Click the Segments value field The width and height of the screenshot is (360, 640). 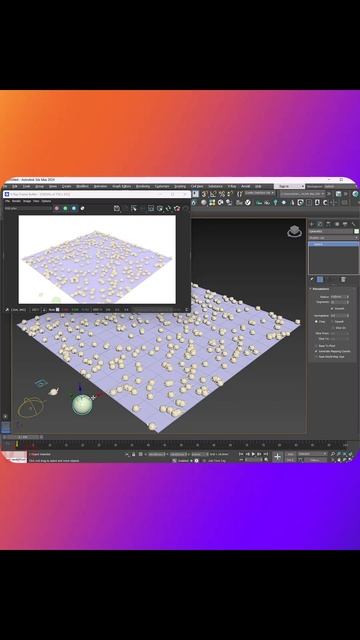click(338, 302)
